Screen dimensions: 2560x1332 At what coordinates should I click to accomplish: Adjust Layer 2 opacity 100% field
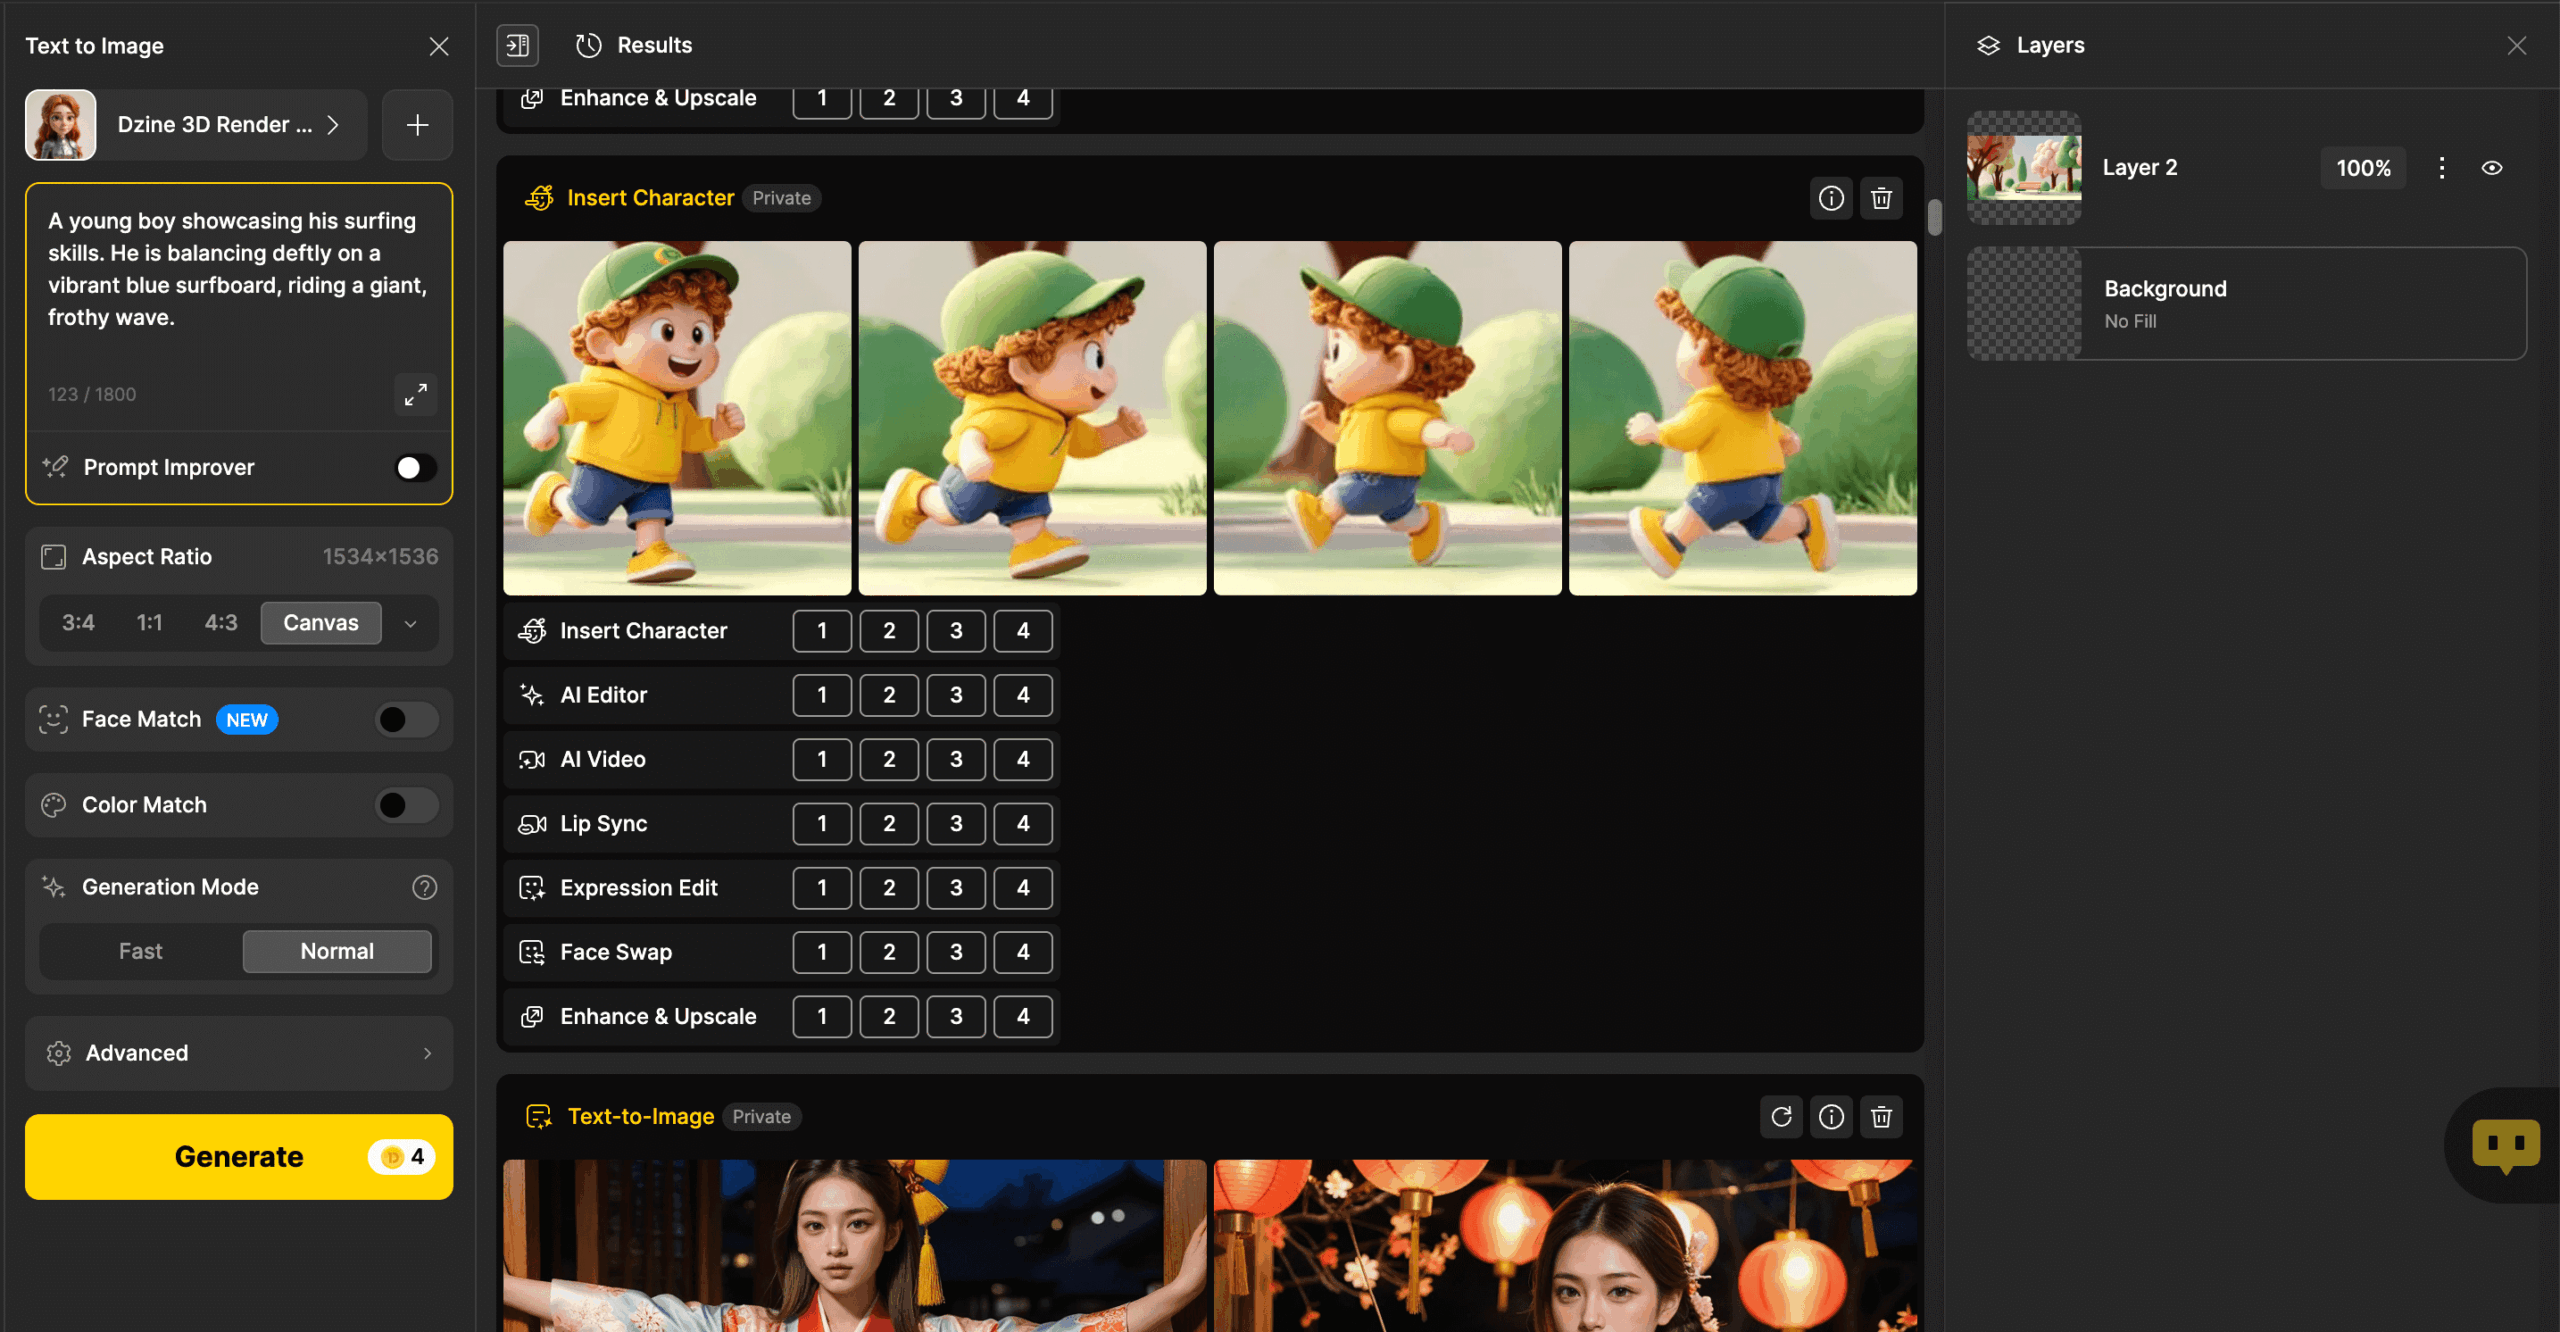(2362, 168)
